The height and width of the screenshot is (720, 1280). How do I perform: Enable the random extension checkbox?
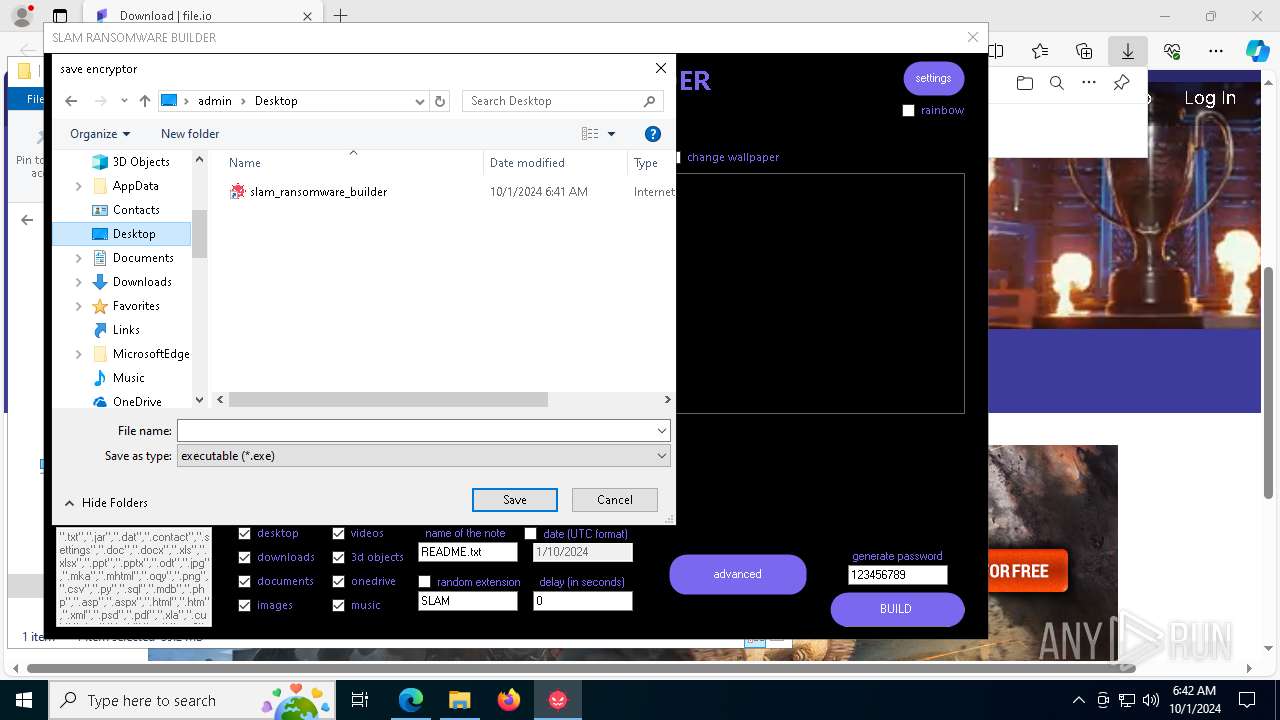coord(424,582)
